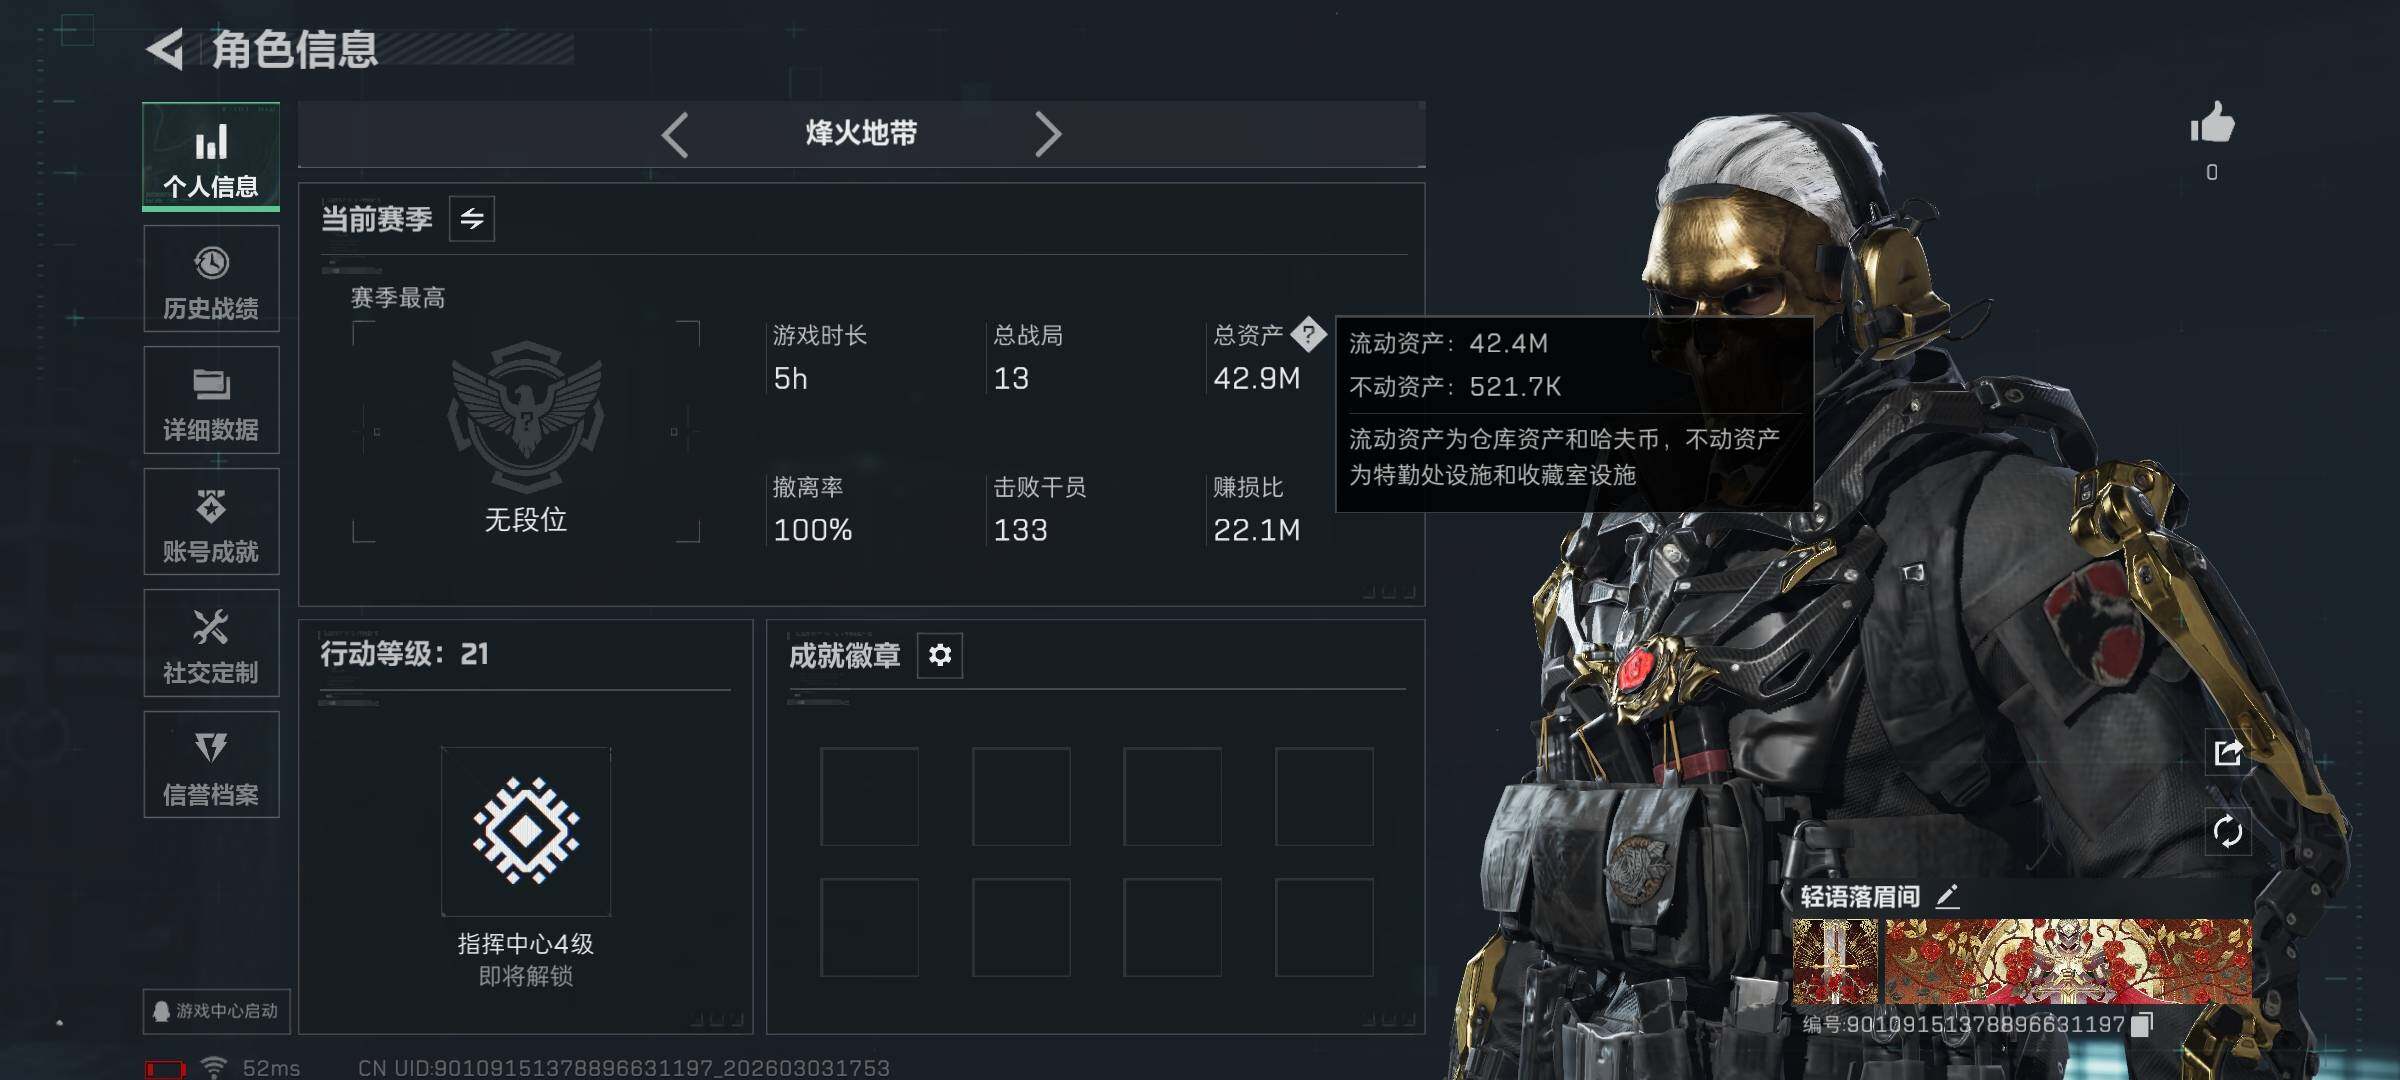The image size is (2400, 1080).
Task: Click the thumbs-up like icon
Action: (x=2212, y=124)
